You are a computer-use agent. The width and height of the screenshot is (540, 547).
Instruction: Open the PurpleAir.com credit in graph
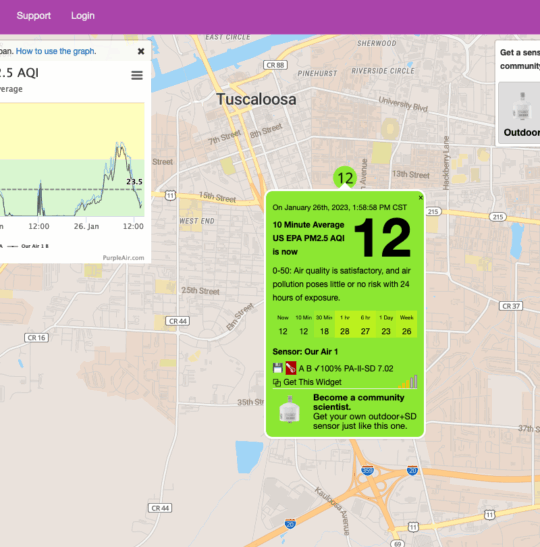coord(123,258)
